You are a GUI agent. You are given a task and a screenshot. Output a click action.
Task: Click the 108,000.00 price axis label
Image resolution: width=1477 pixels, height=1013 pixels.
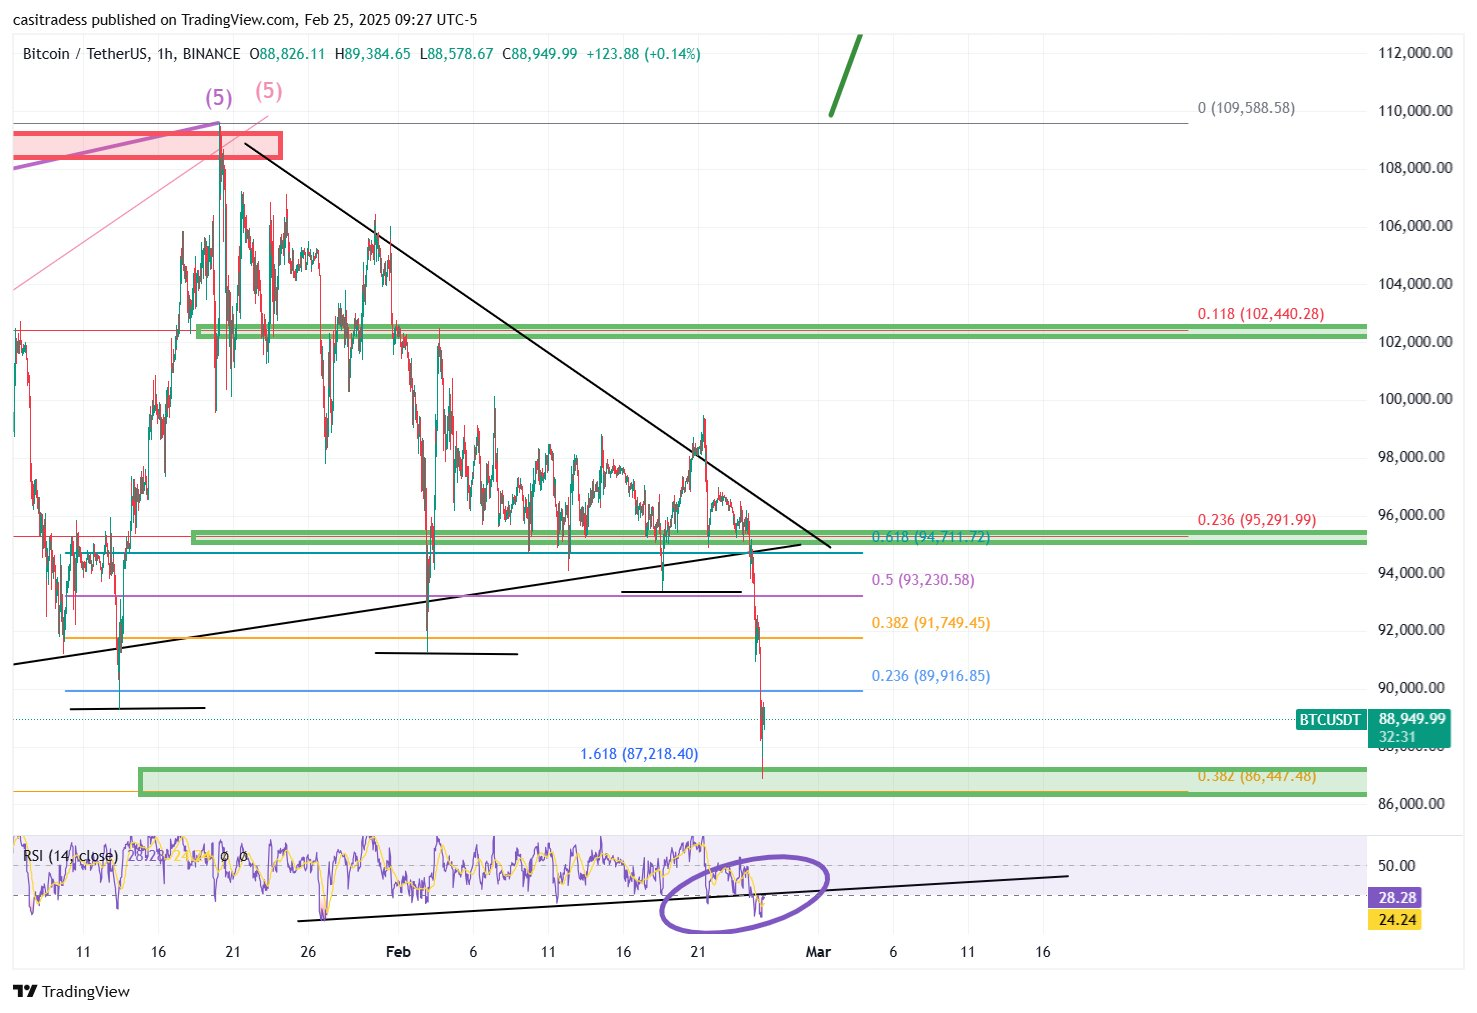coord(1415,167)
